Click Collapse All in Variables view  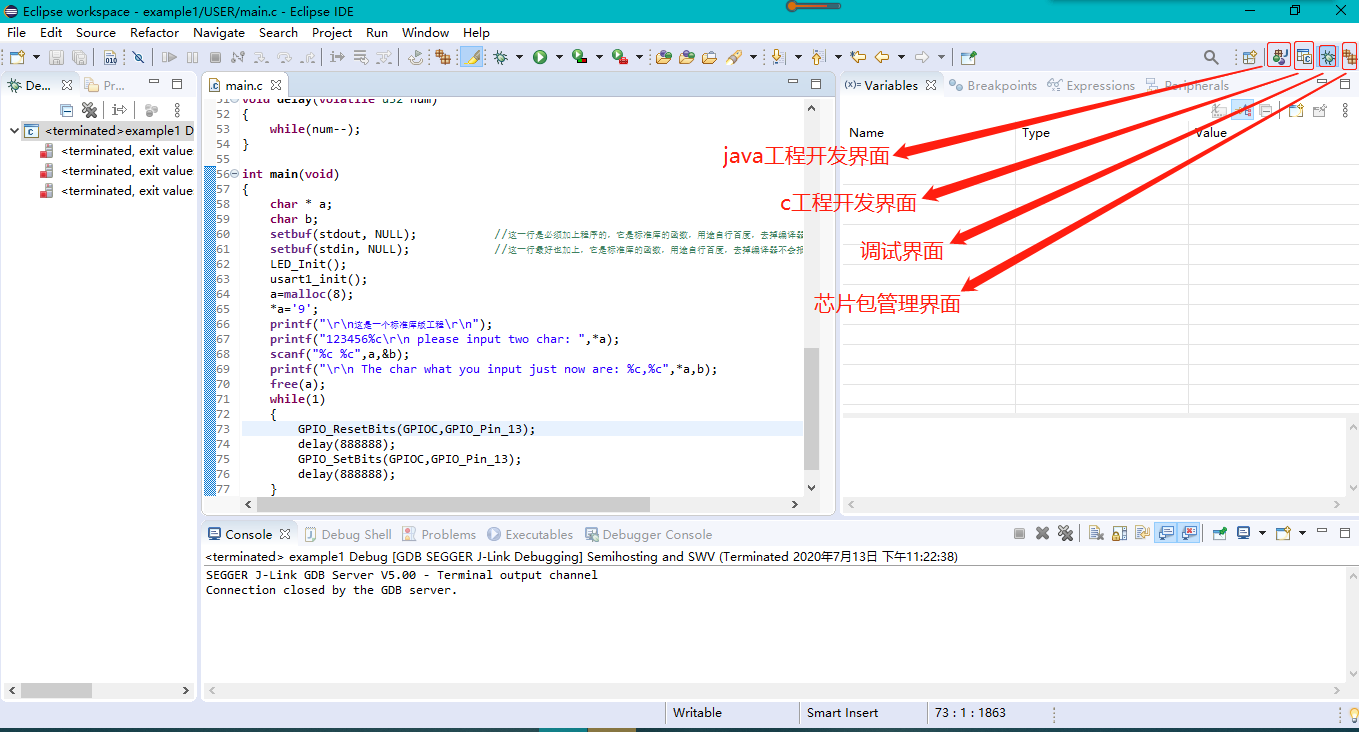(x=1266, y=110)
